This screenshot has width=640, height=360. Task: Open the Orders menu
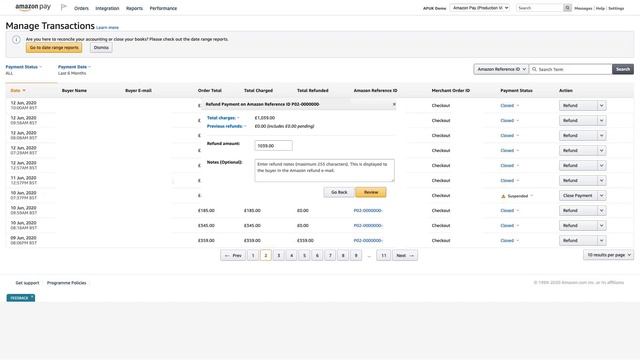coord(81,8)
